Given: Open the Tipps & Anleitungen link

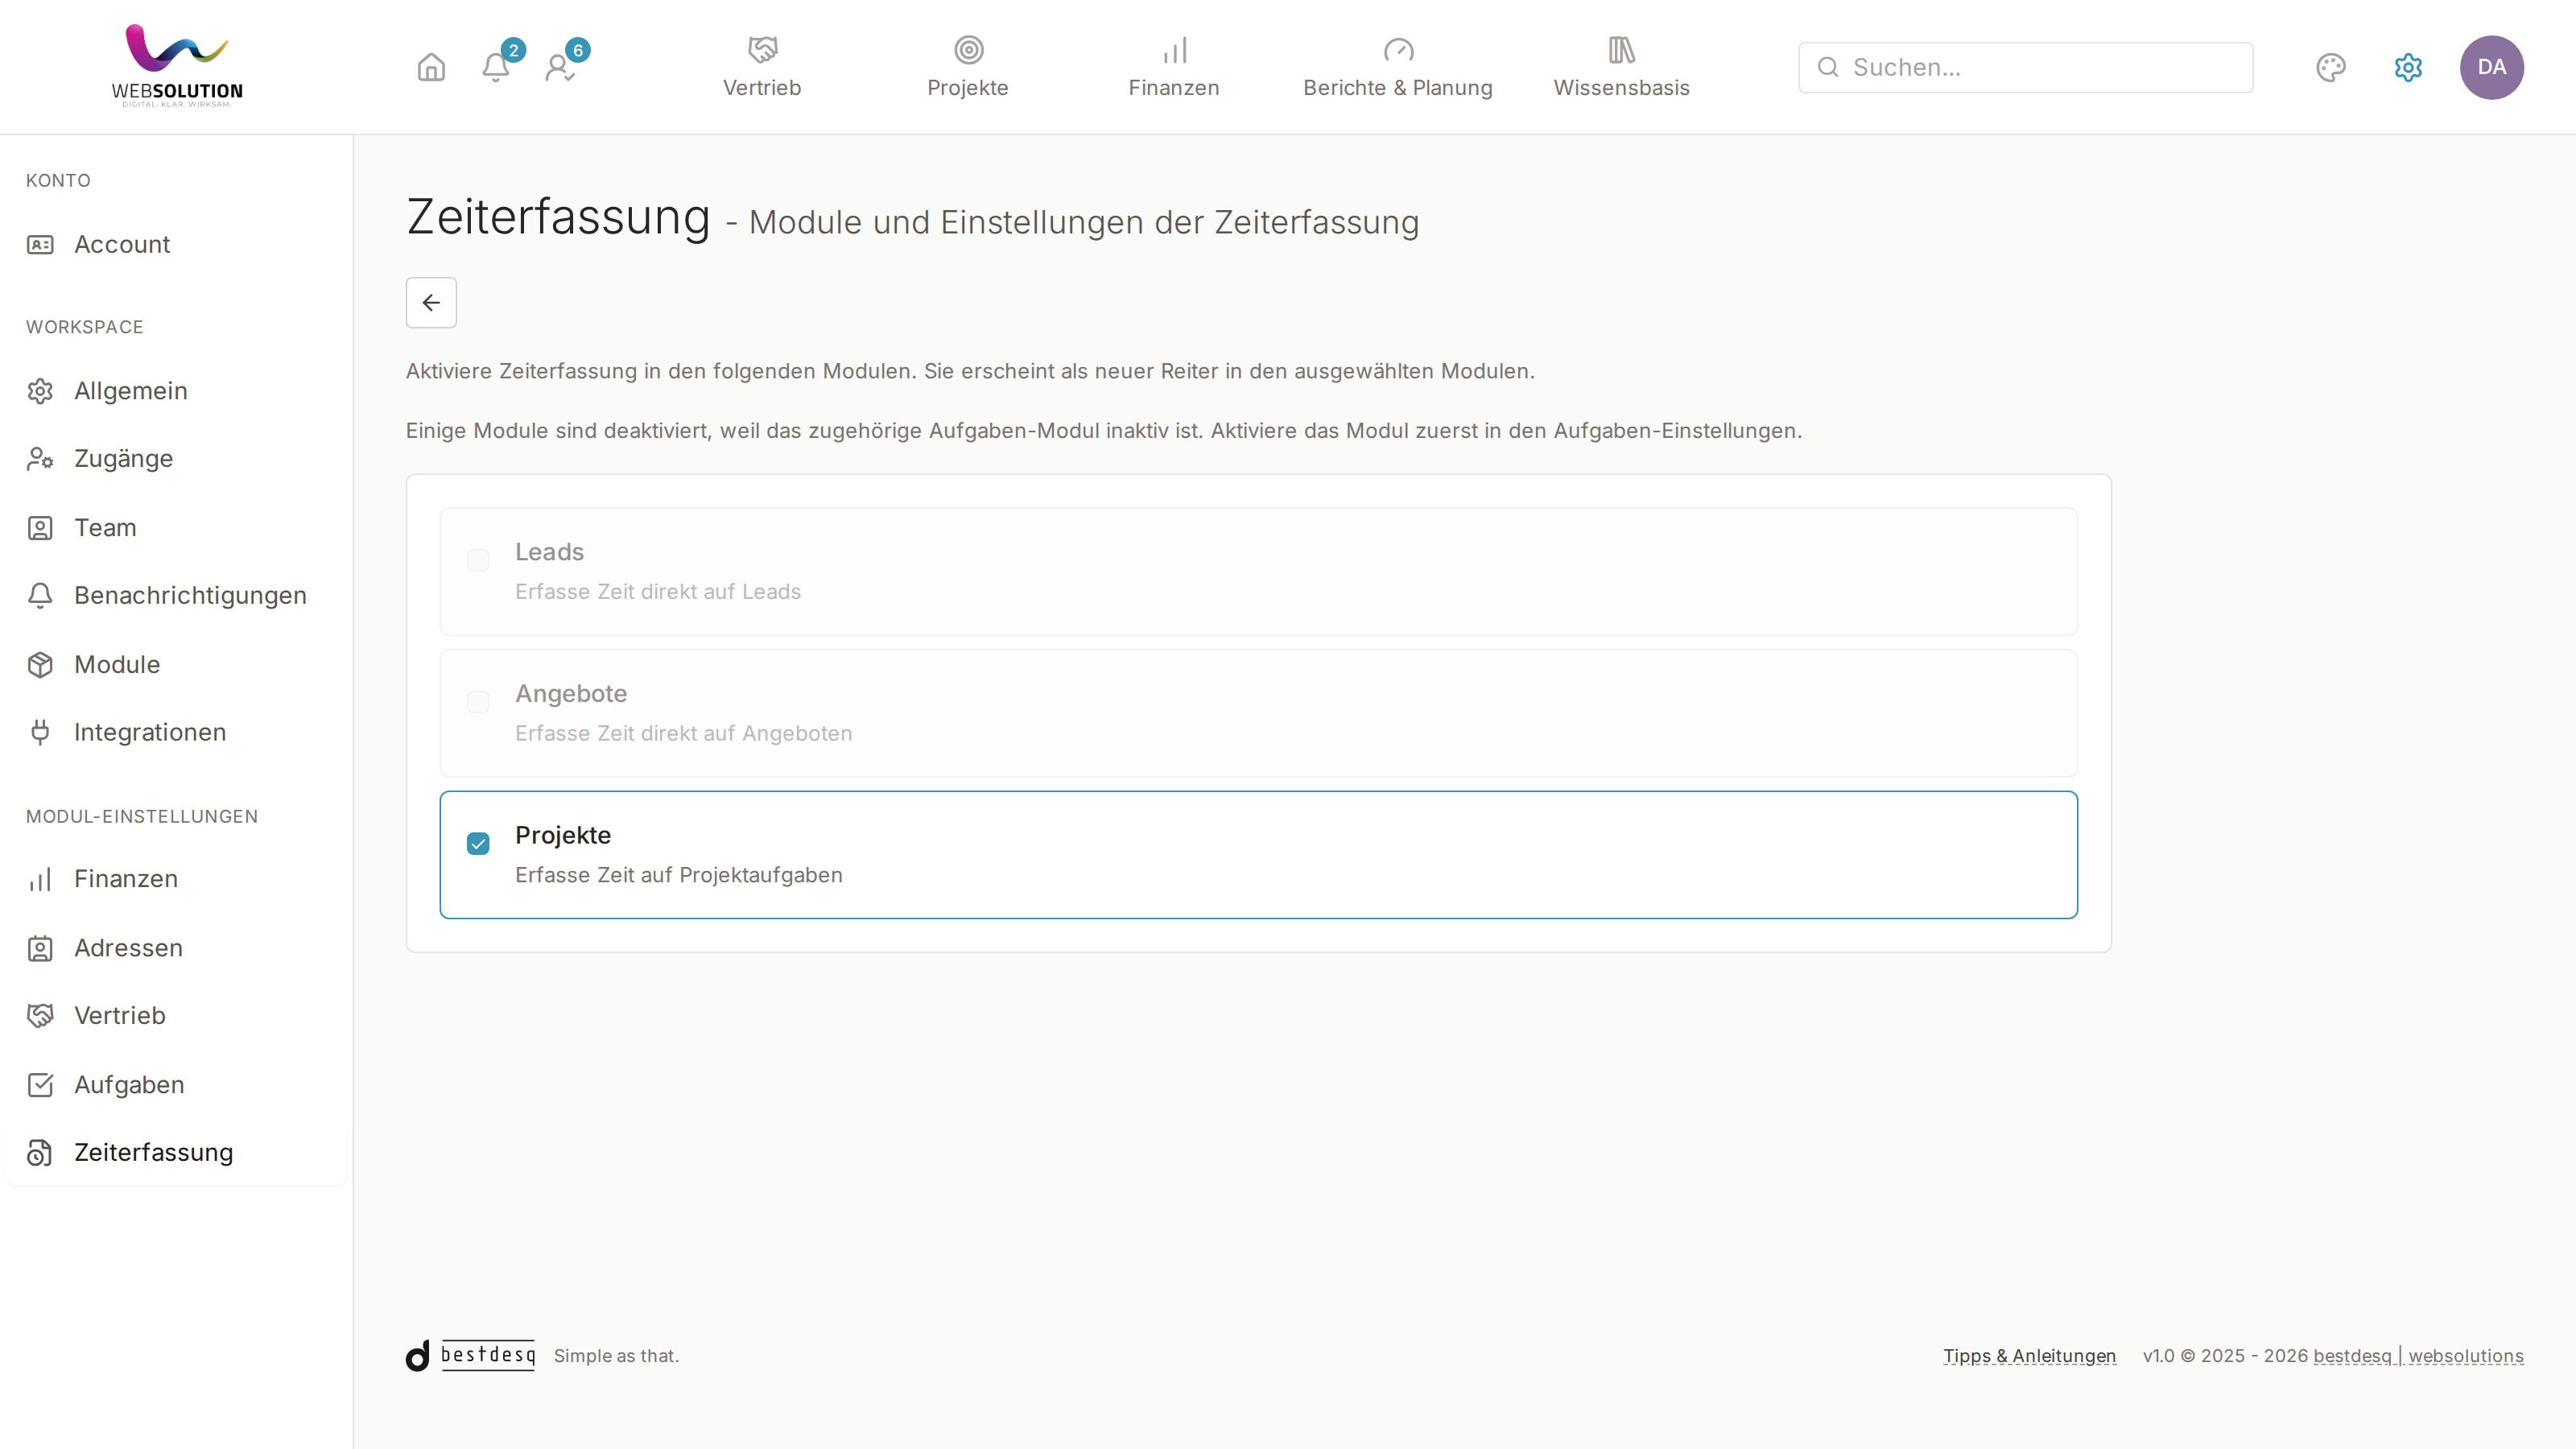Looking at the screenshot, I should tap(2029, 1356).
